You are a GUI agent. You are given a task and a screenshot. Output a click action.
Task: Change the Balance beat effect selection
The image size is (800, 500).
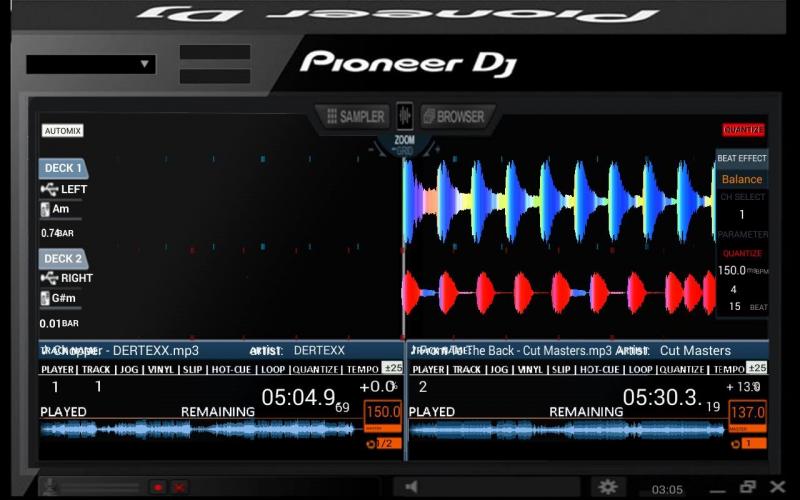[741, 179]
